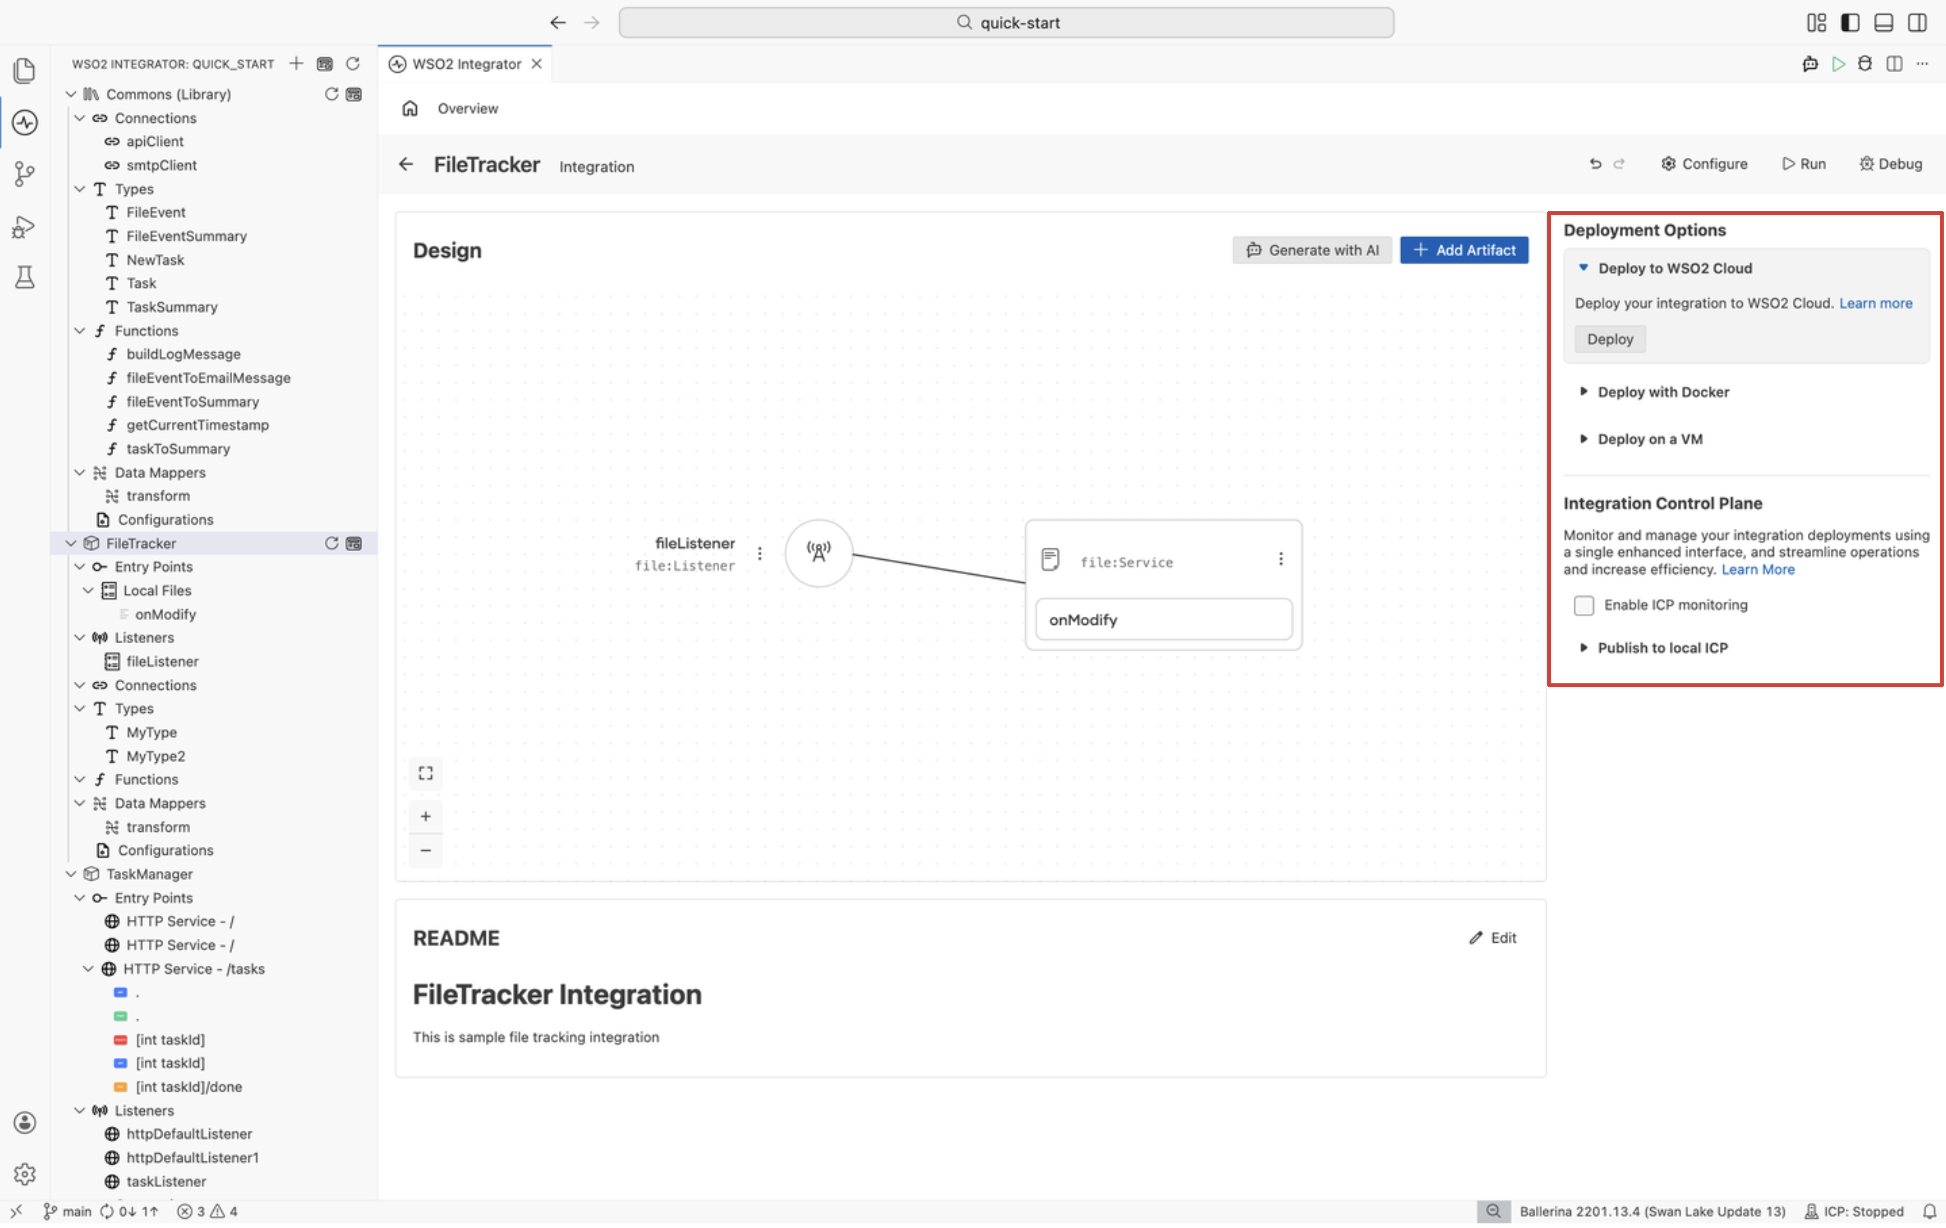Open Learn more link for WSO2 Cloud
This screenshot has width=1946, height=1228.
pos(1876,303)
